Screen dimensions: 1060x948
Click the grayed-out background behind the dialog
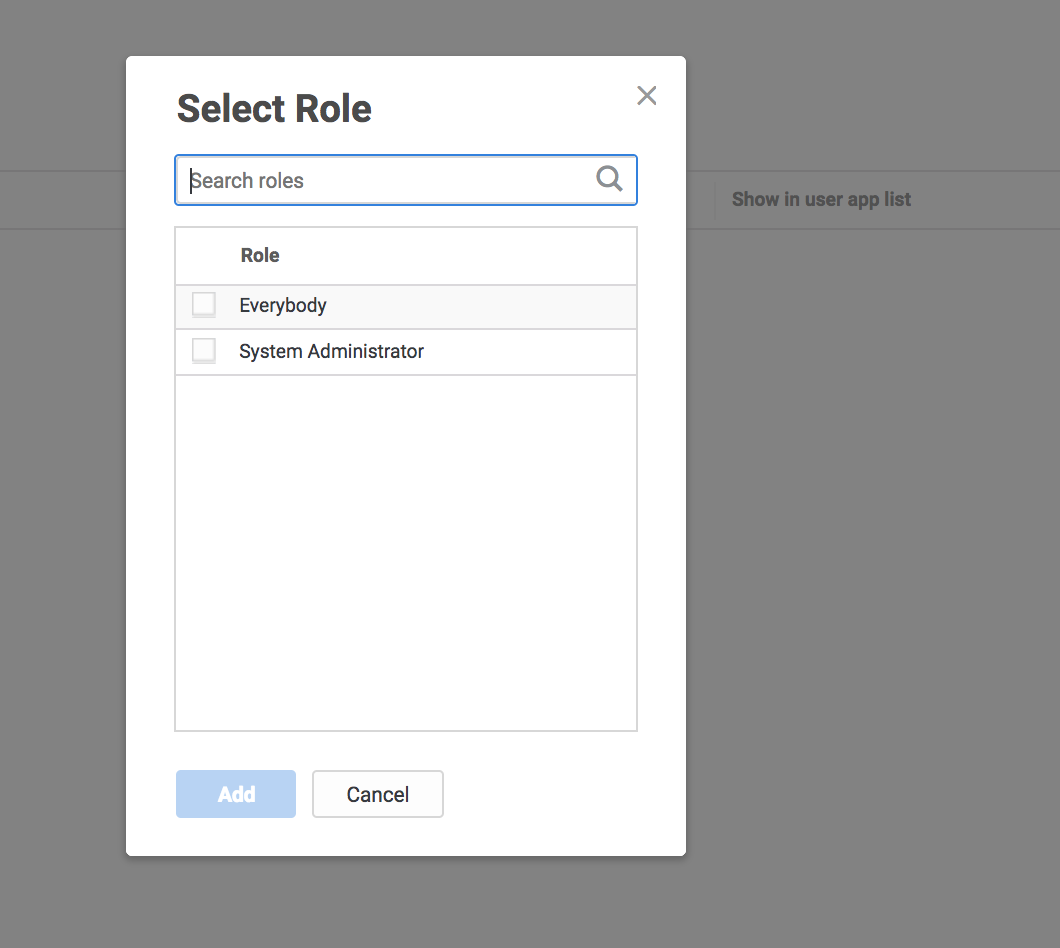[880, 600]
